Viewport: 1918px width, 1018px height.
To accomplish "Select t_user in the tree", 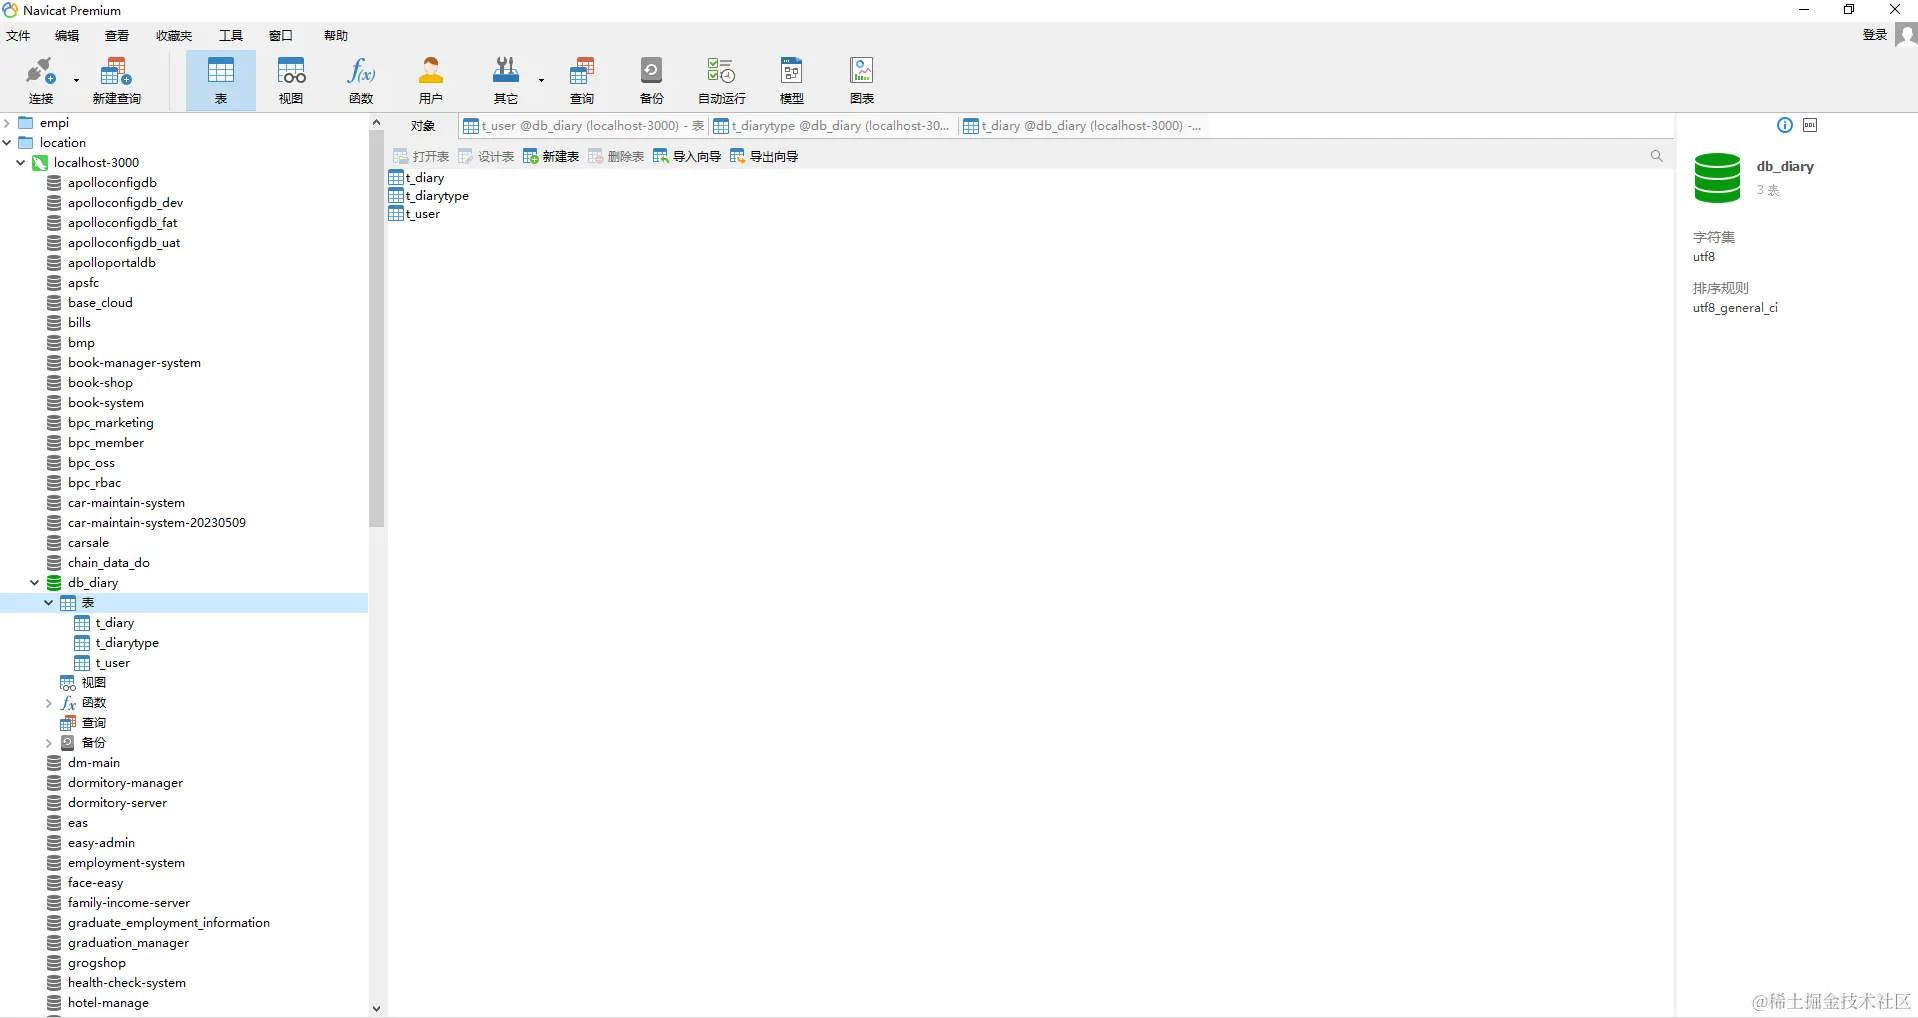I will (x=113, y=663).
